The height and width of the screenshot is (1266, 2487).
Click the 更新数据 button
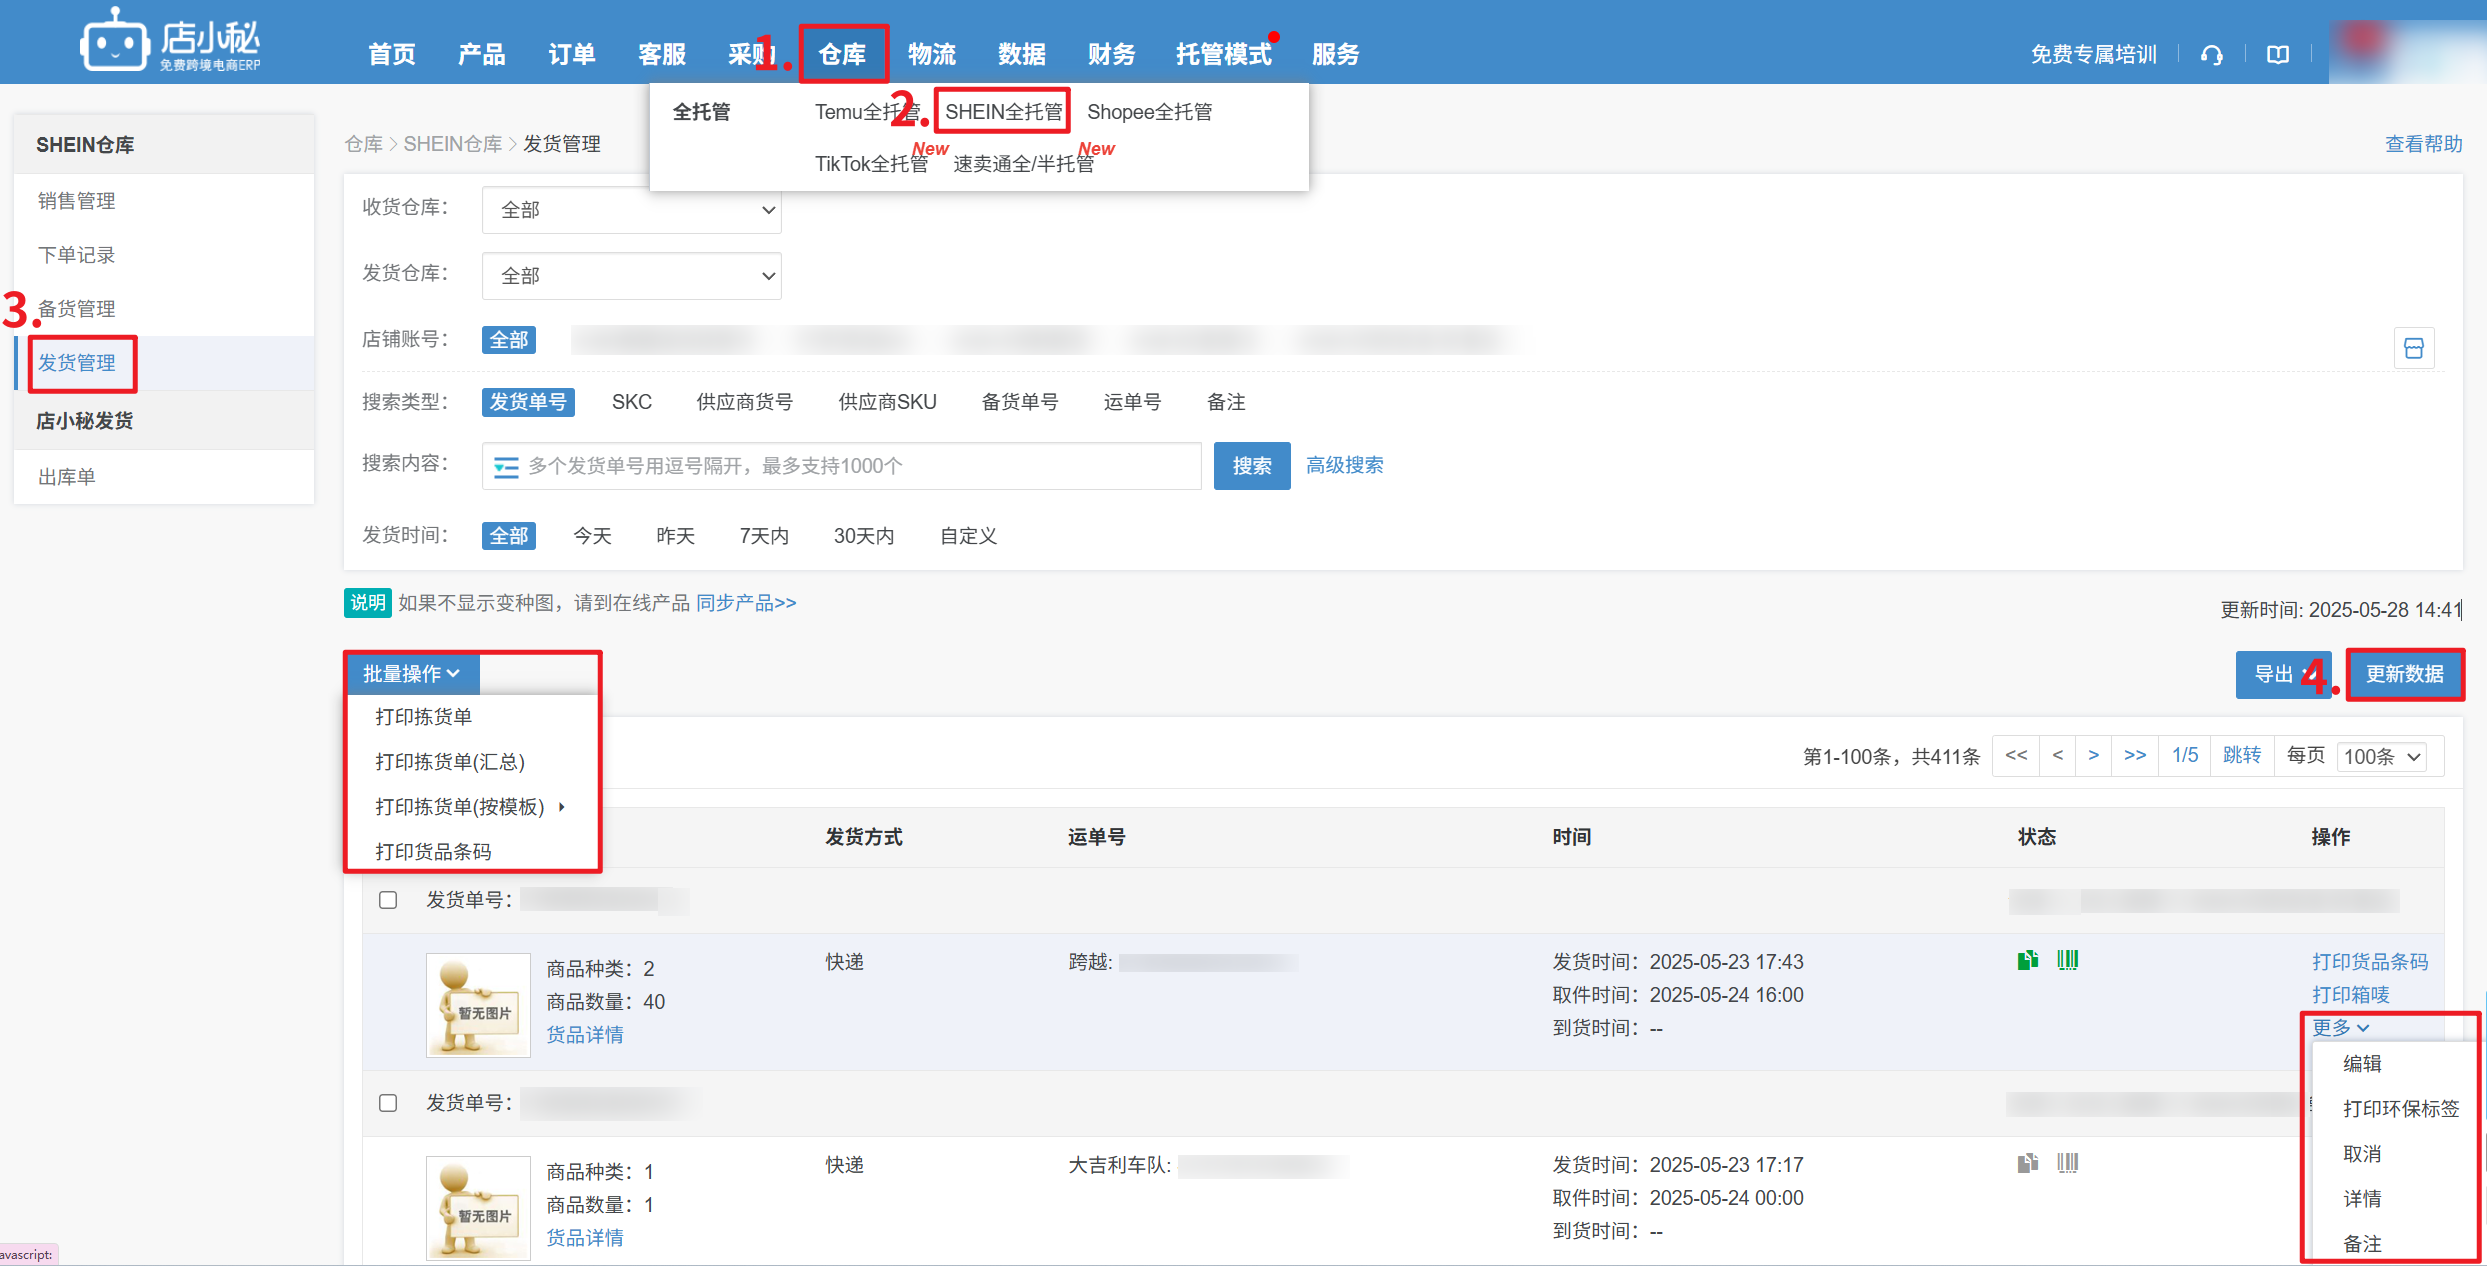click(x=2404, y=674)
